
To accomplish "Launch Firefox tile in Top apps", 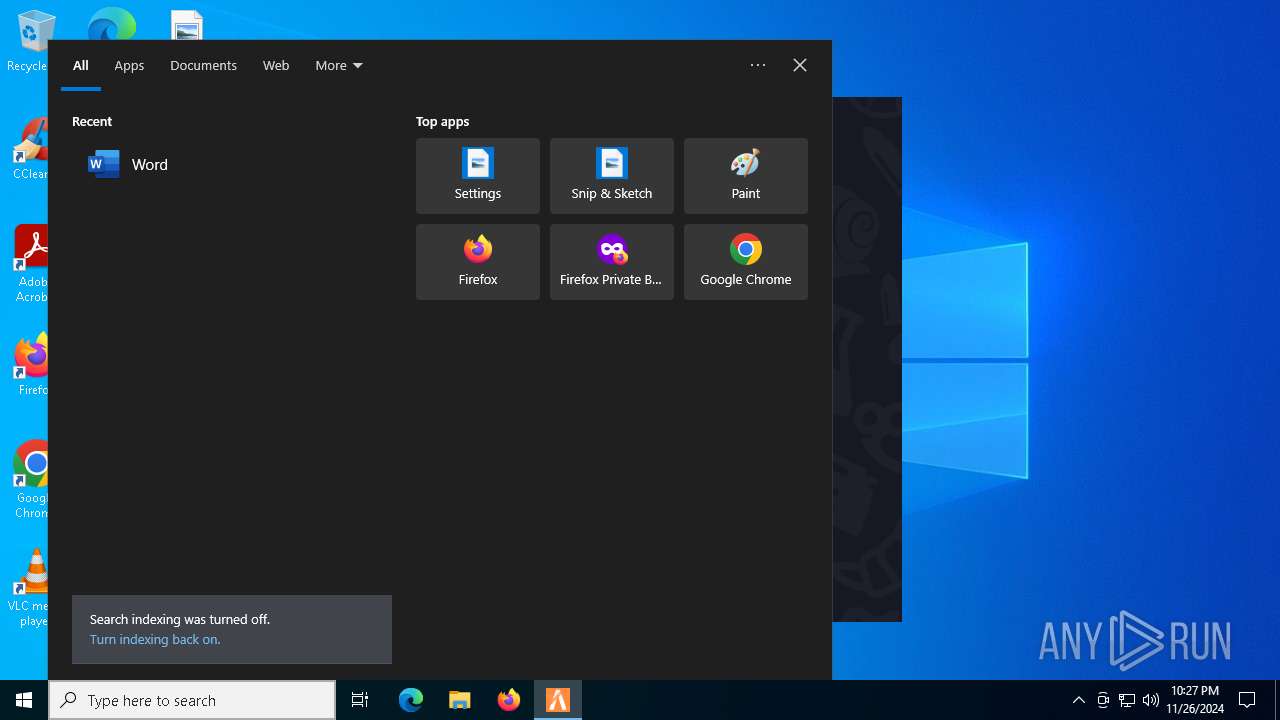I will [x=478, y=262].
